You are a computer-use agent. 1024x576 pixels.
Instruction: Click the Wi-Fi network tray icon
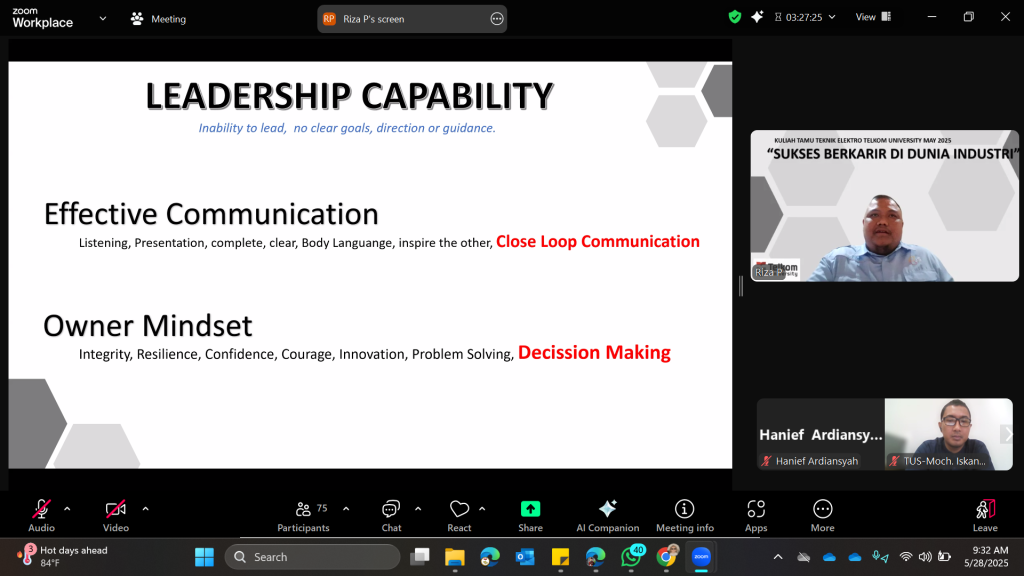click(906, 557)
